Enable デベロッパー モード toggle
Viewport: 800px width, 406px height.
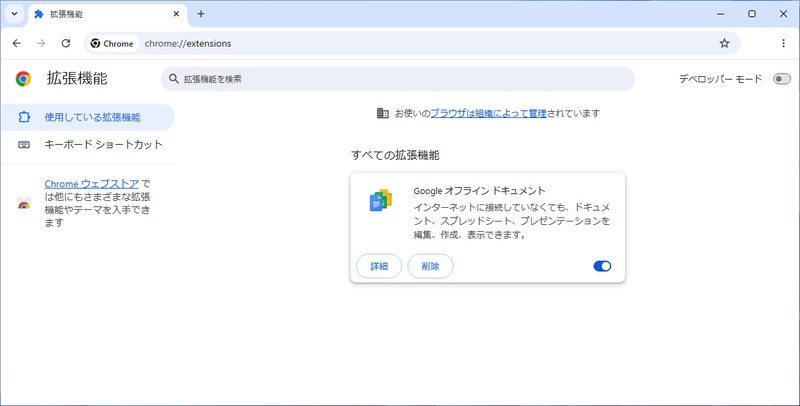[781, 79]
